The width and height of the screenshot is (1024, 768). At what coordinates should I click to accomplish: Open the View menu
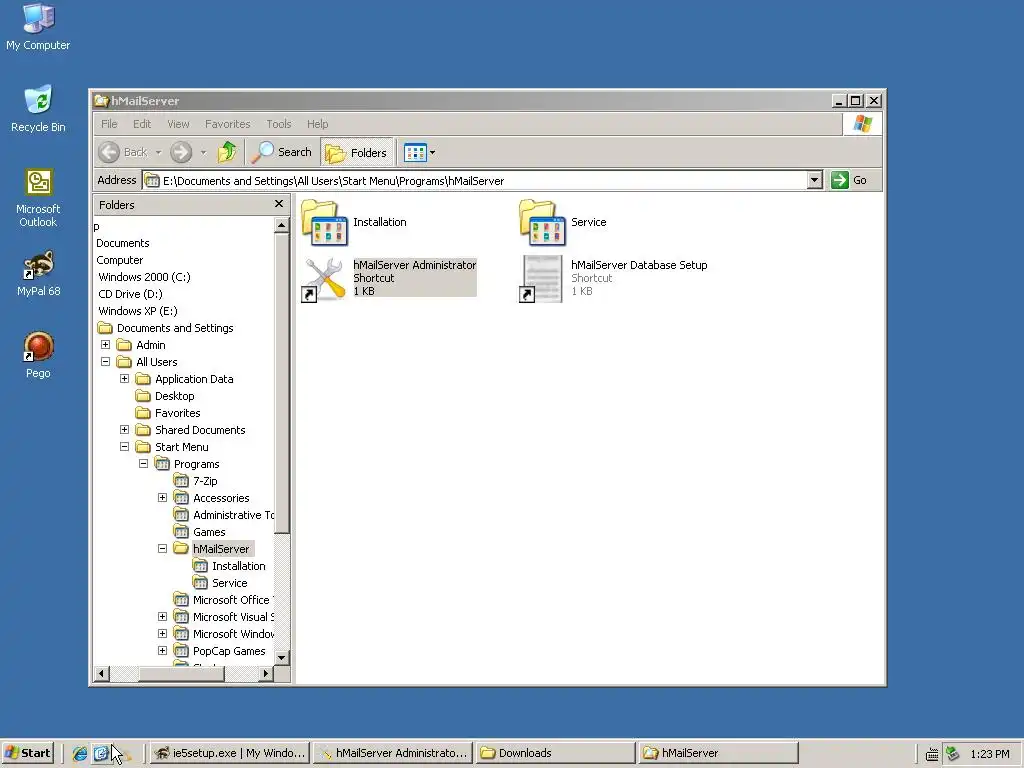178,124
